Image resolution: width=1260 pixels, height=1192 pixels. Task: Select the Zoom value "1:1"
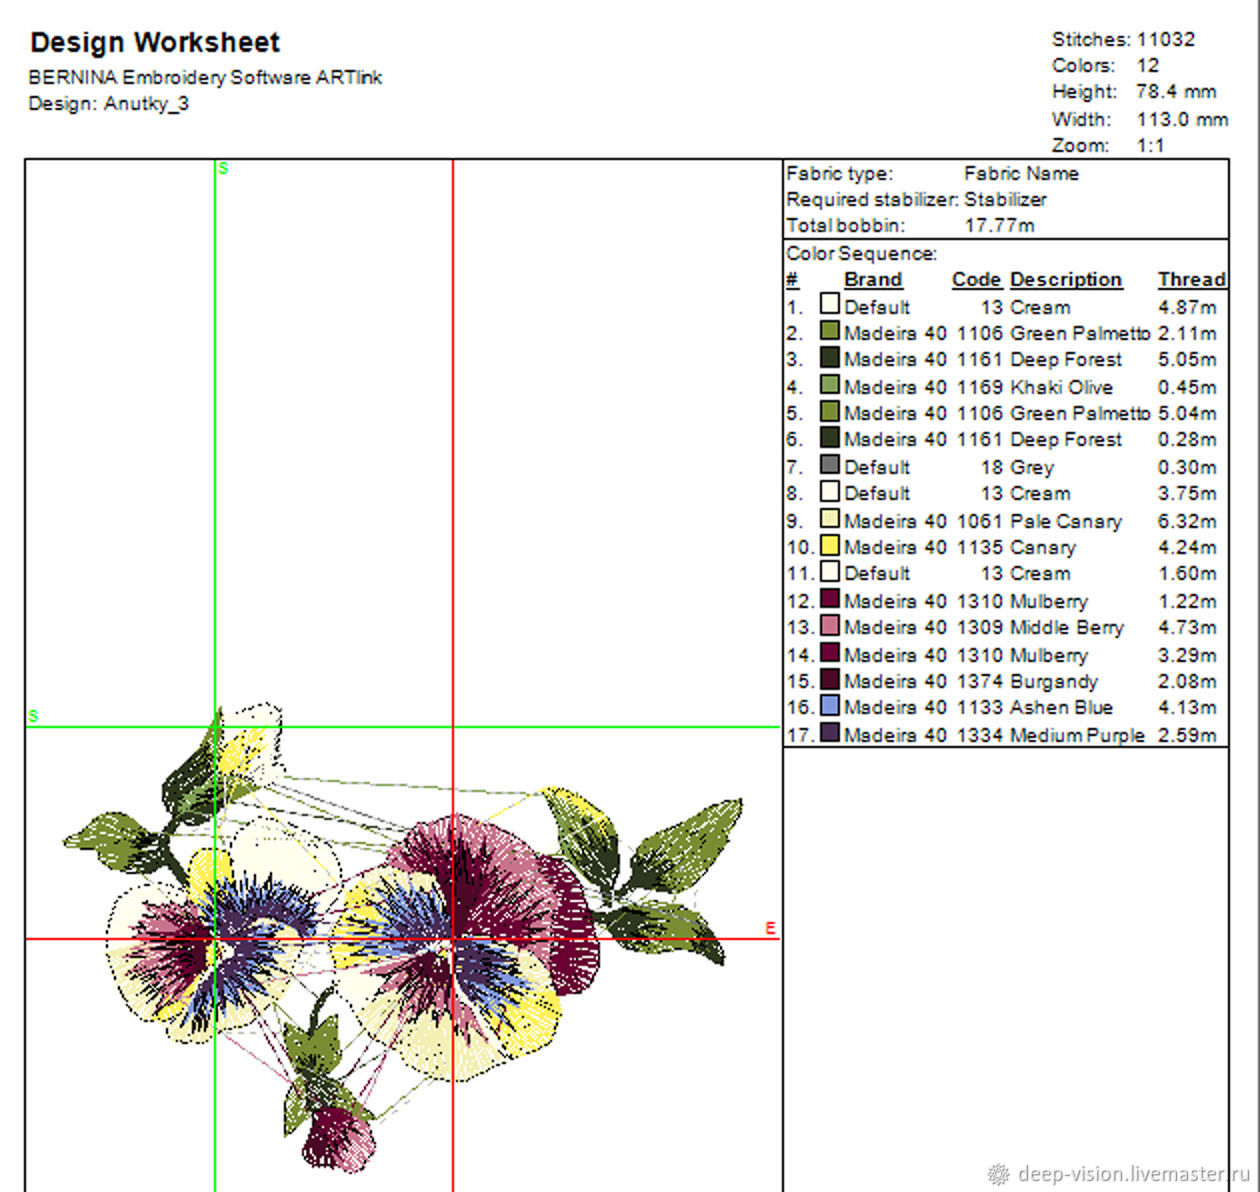click(1151, 146)
